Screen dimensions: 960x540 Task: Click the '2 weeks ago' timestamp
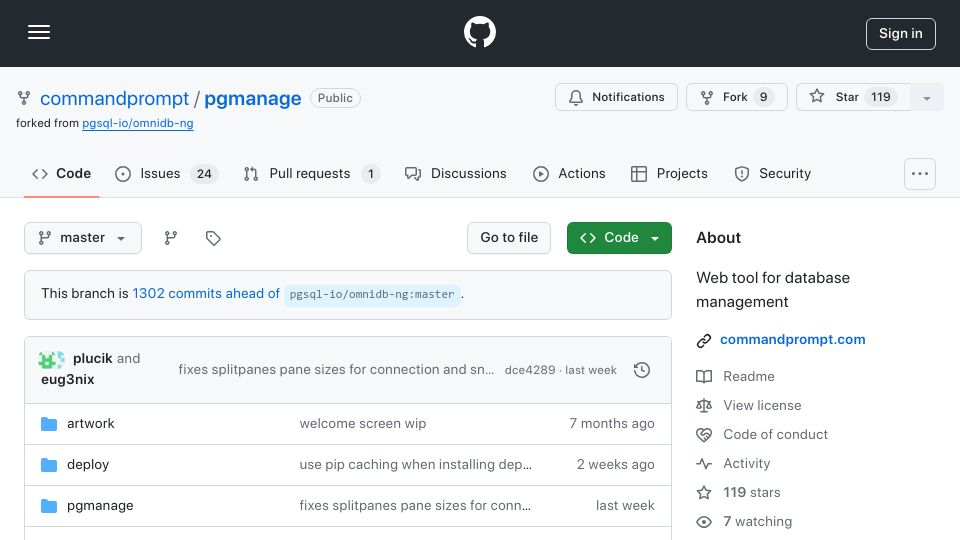pyautogui.click(x=615, y=465)
